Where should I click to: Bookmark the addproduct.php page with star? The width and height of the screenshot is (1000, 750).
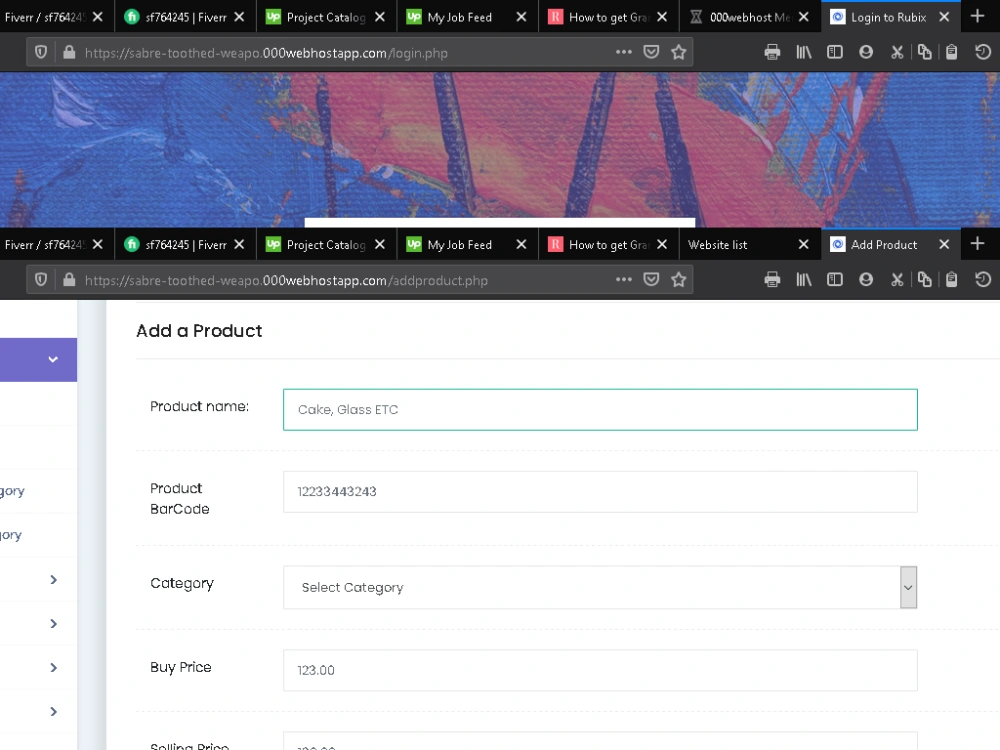(679, 279)
